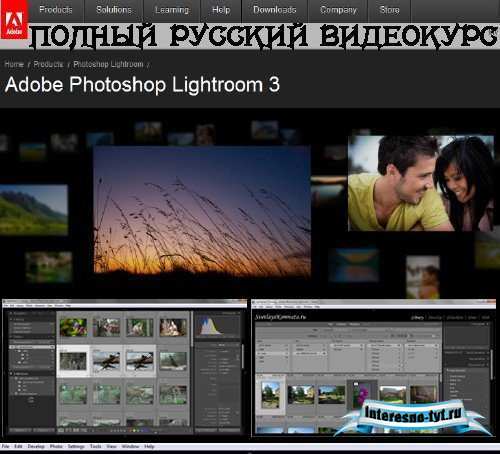The image size is (500, 454).
Task: Select the highlighted first thumbnail in second row
Action: (x=73, y=361)
